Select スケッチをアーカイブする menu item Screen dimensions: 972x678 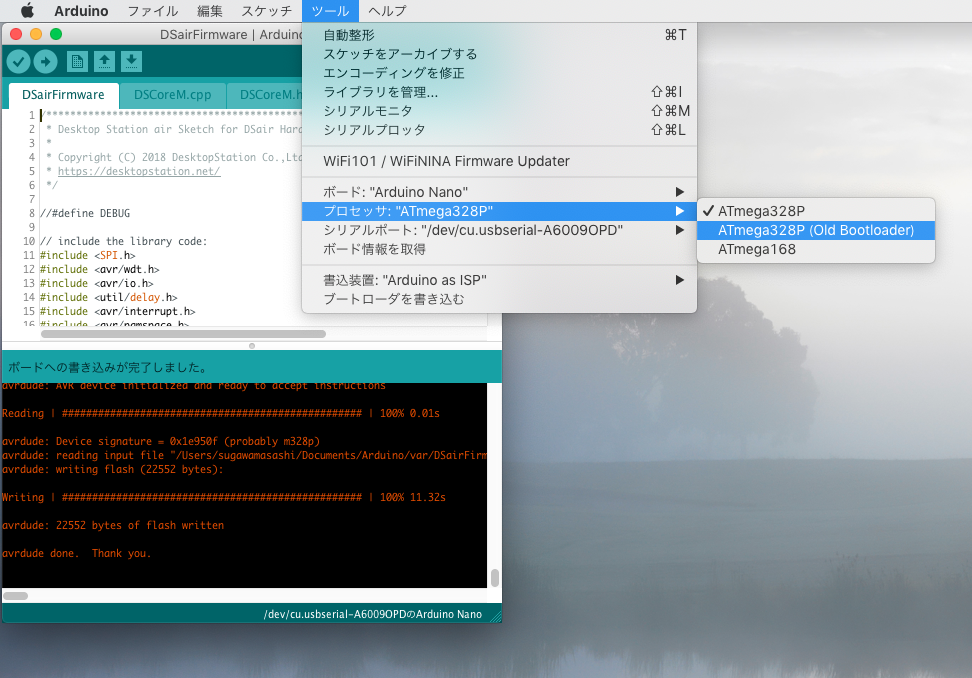click(x=499, y=54)
